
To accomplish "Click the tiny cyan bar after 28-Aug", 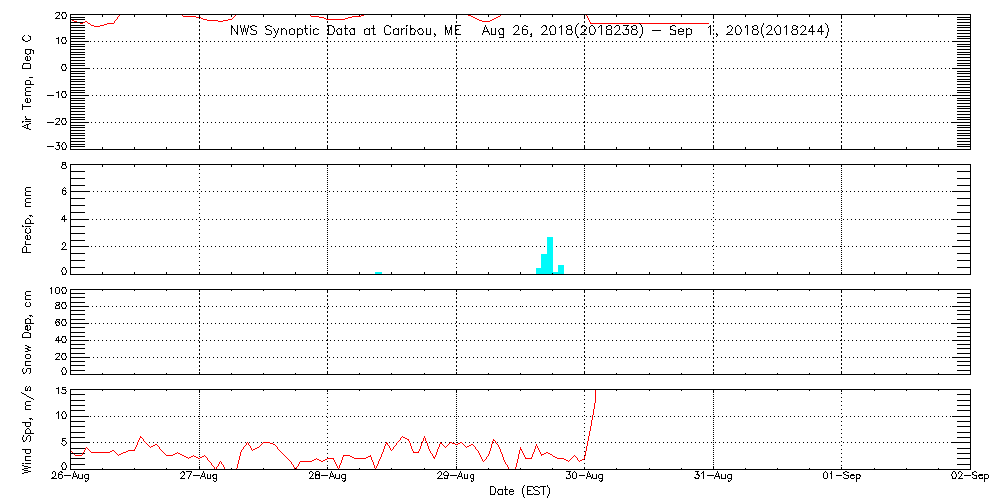I will 378,271.
